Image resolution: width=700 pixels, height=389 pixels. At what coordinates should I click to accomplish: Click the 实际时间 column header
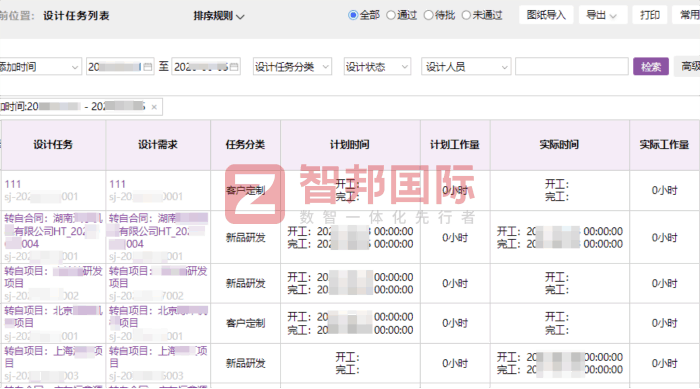point(559,145)
